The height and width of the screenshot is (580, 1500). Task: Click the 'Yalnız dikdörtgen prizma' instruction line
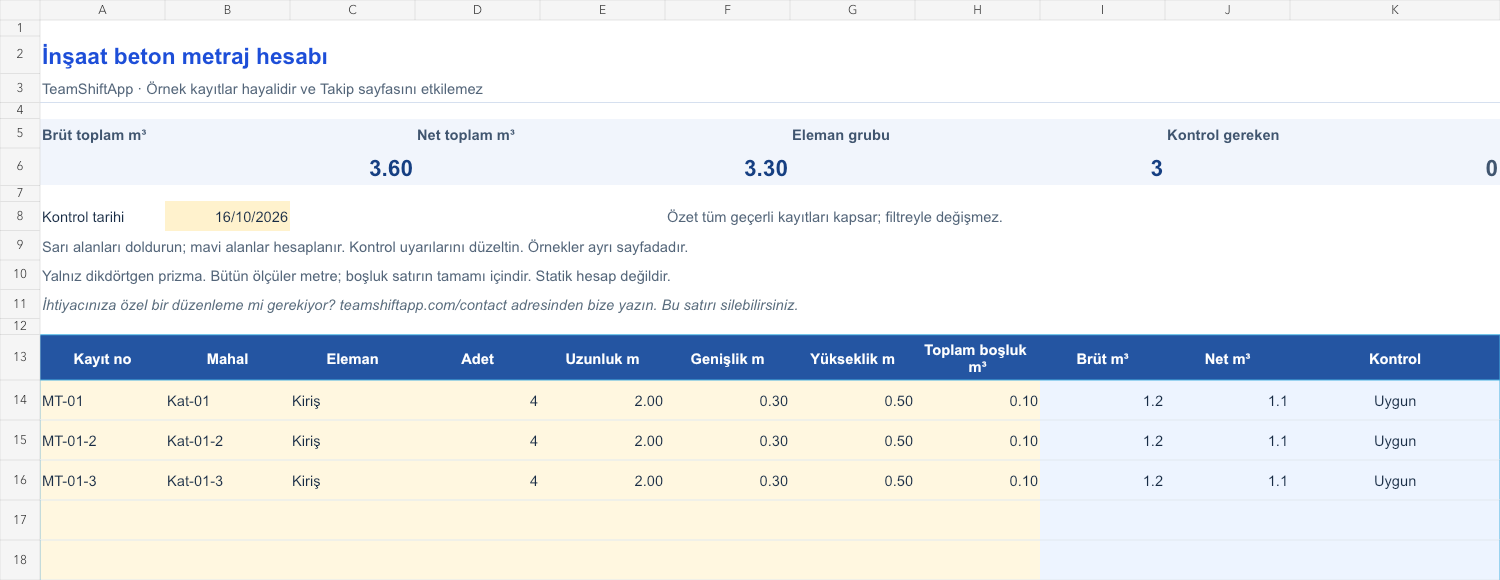tap(356, 276)
